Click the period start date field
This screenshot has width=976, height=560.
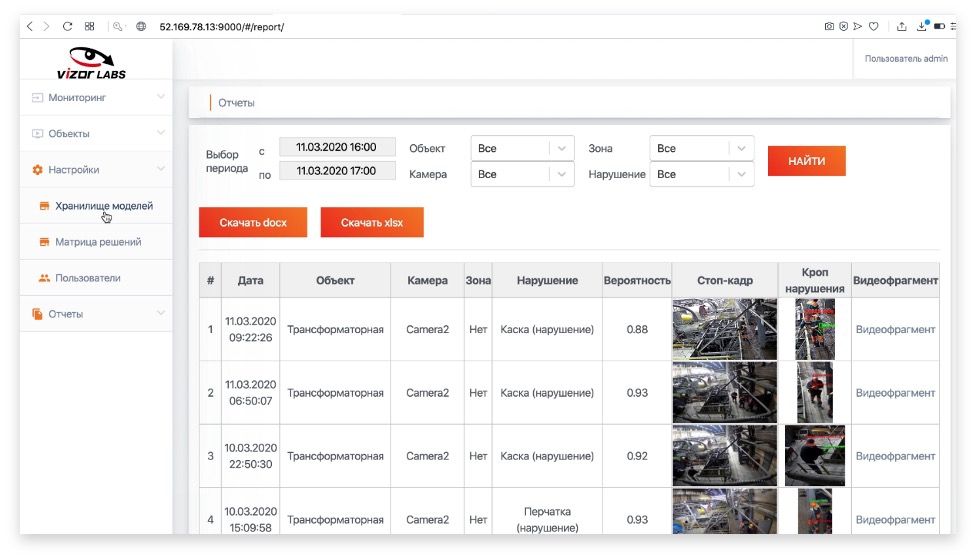coord(337,147)
